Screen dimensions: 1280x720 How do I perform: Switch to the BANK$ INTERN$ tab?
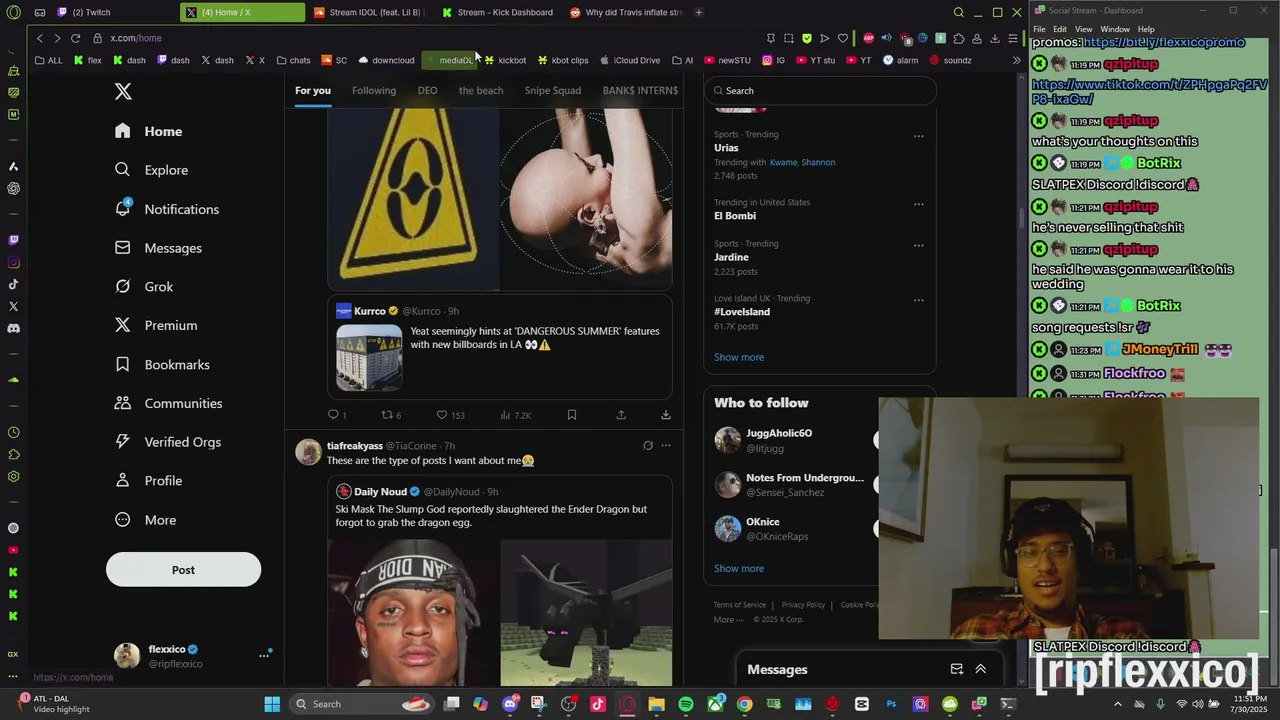640,90
